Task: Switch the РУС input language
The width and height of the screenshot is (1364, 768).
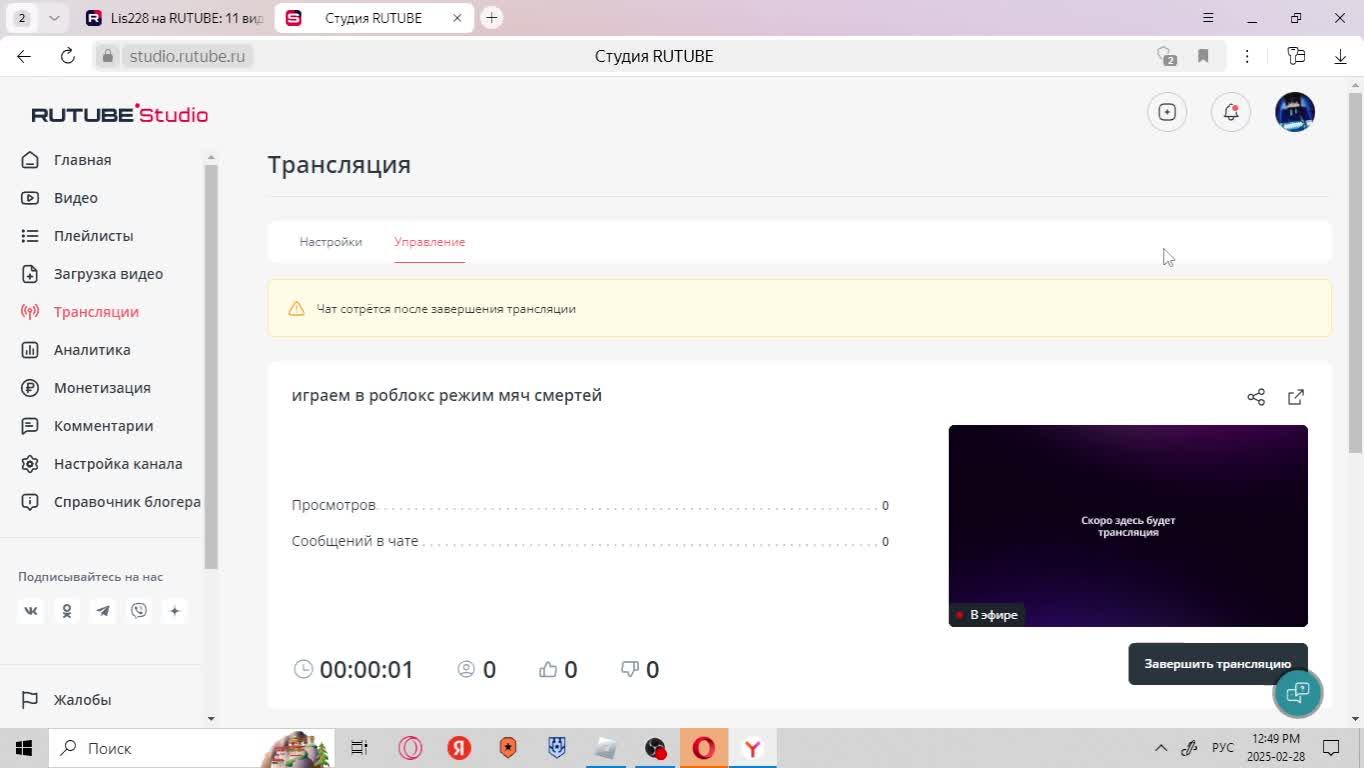Action: click(1223, 748)
